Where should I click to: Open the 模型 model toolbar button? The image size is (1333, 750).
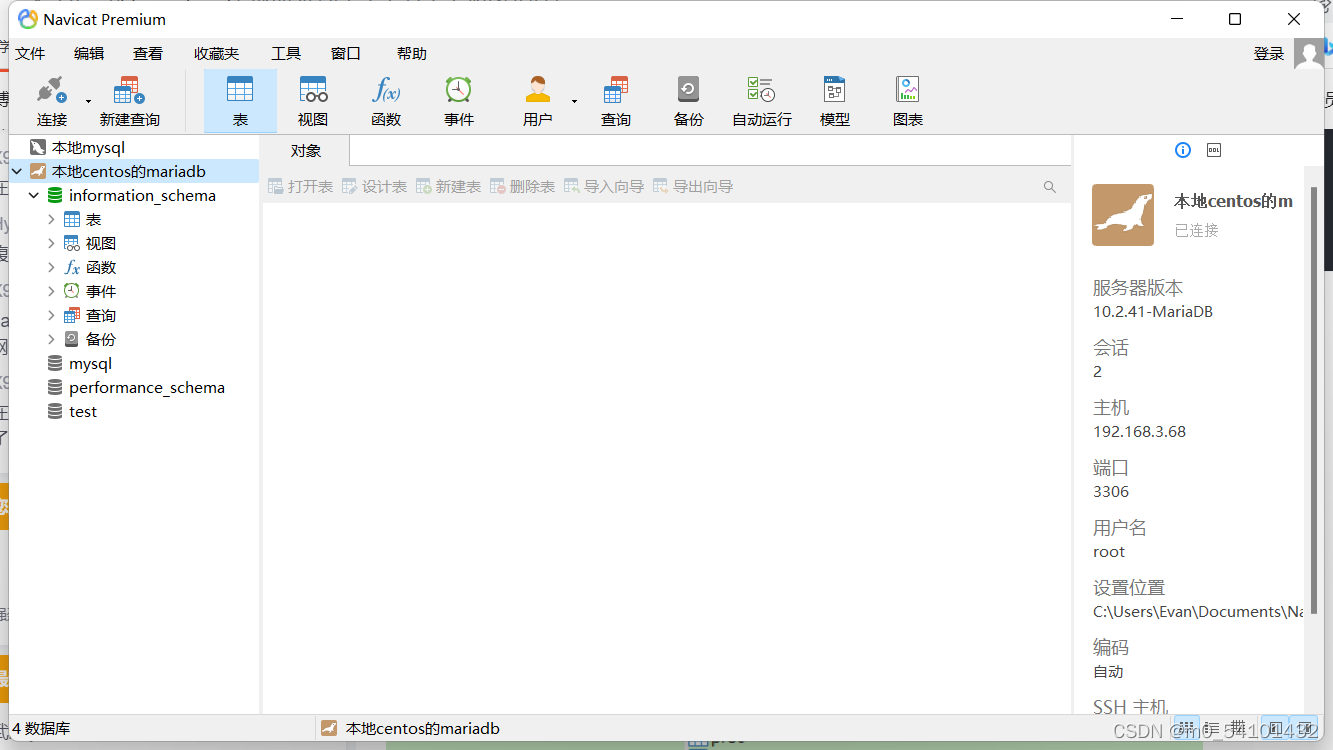pyautogui.click(x=835, y=101)
